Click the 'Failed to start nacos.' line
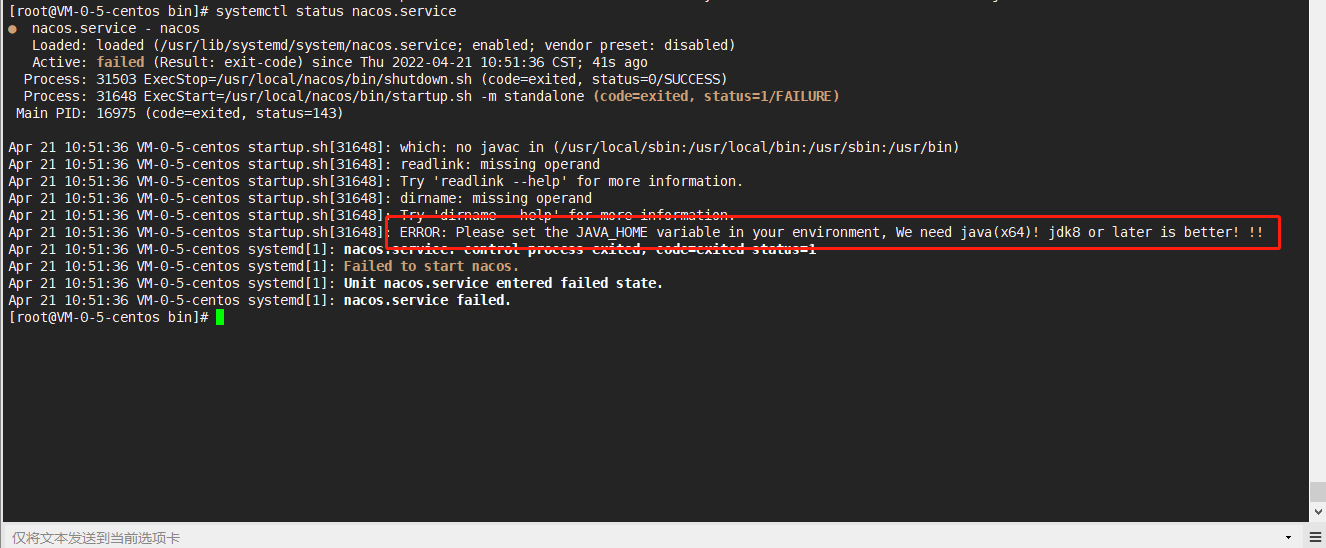 [x=431, y=266]
